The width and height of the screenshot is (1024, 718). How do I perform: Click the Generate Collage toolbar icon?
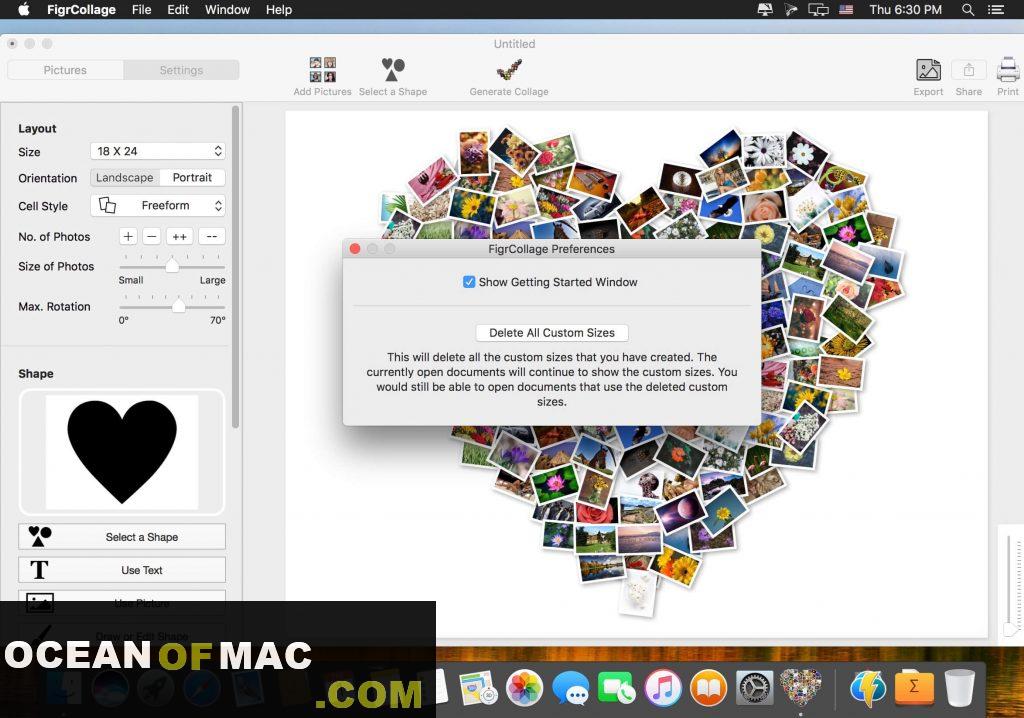(509, 69)
